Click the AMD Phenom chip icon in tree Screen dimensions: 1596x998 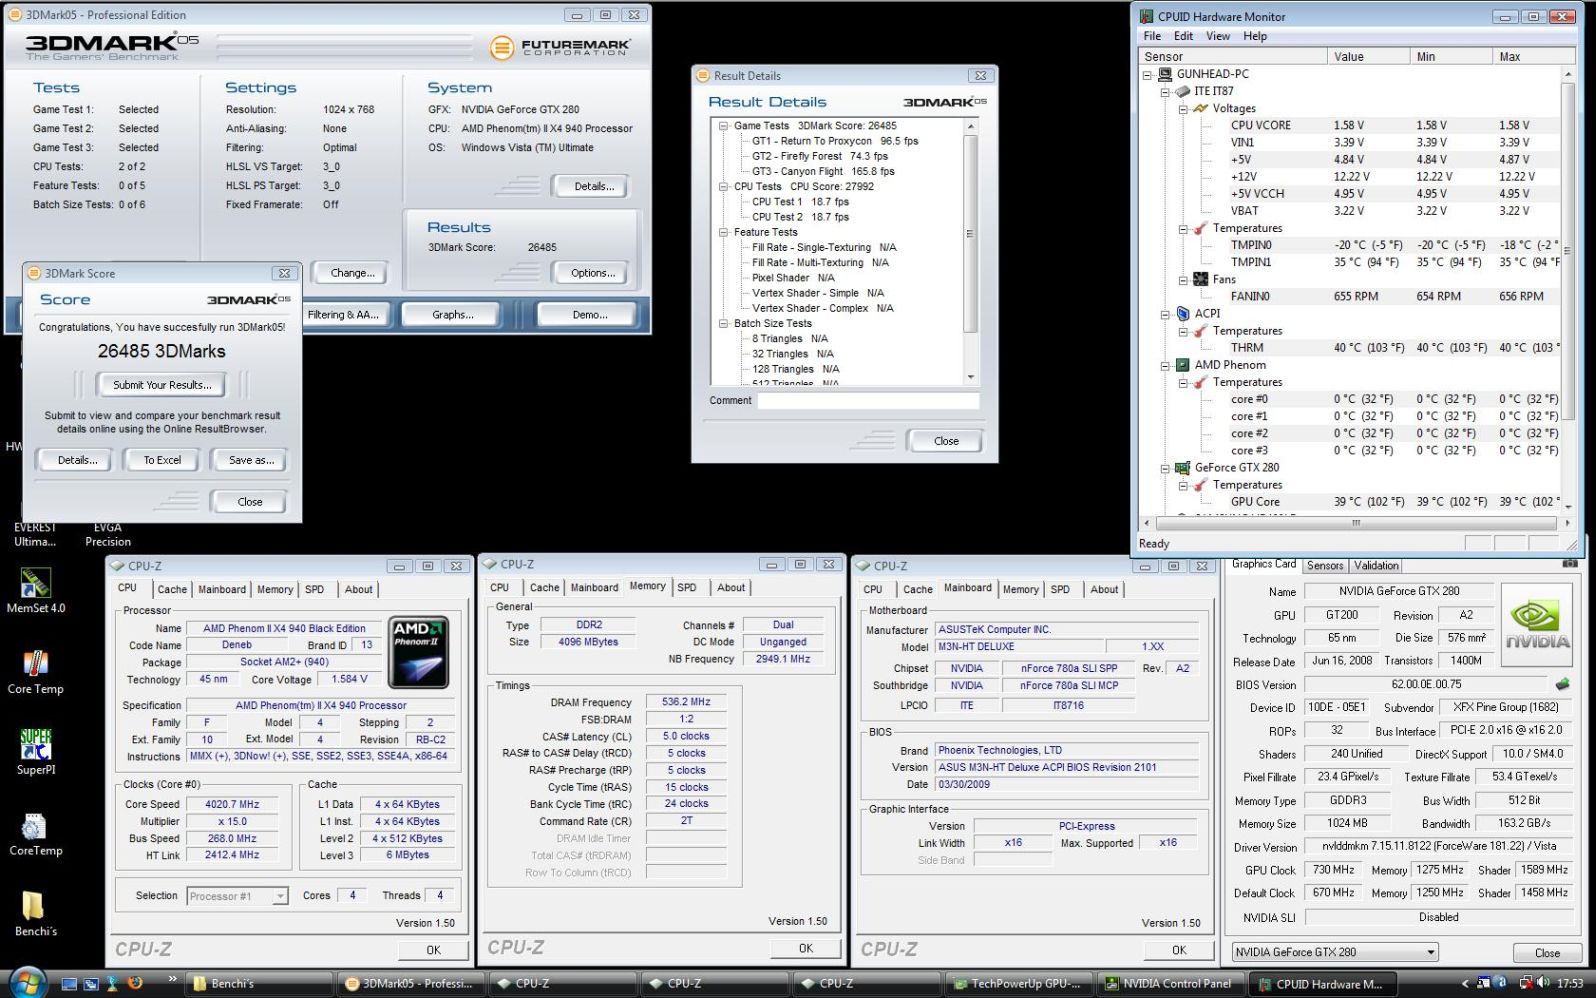click(x=1182, y=365)
